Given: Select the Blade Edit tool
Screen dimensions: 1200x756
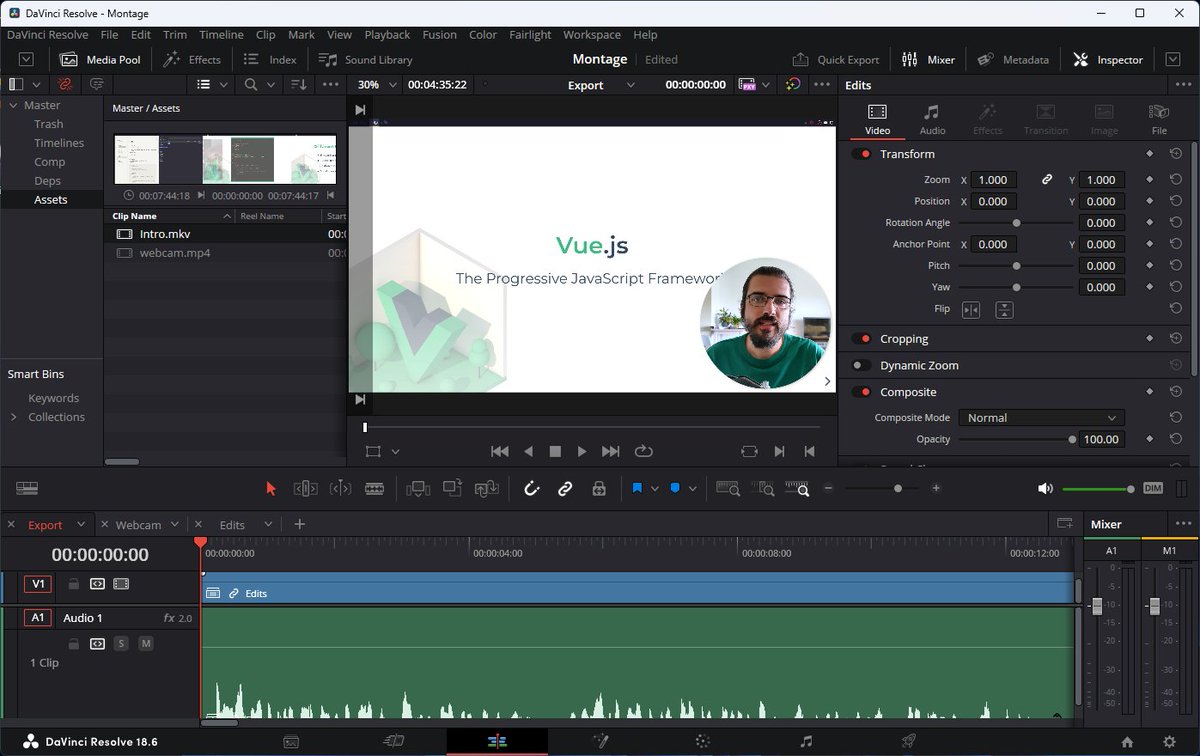Looking at the screenshot, I should [x=374, y=488].
